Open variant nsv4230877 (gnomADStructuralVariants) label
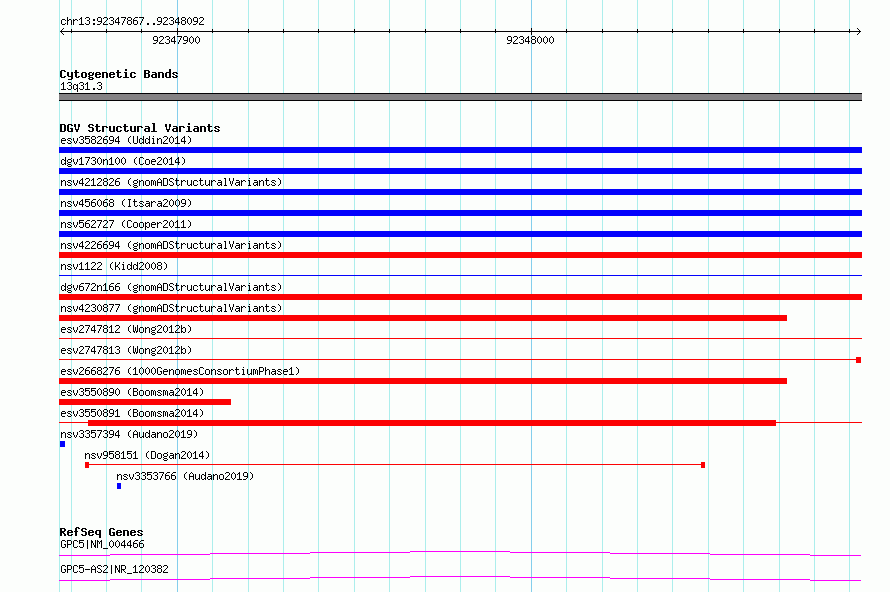The width and height of the screenshot is (890, 592). point(171,308)
